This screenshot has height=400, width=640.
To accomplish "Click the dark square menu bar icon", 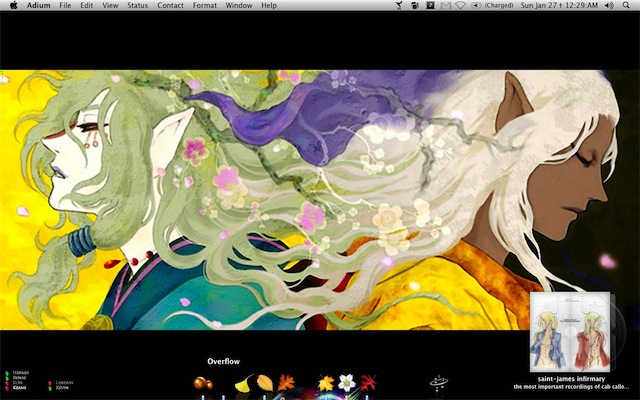I will click(x=430, y=5).
